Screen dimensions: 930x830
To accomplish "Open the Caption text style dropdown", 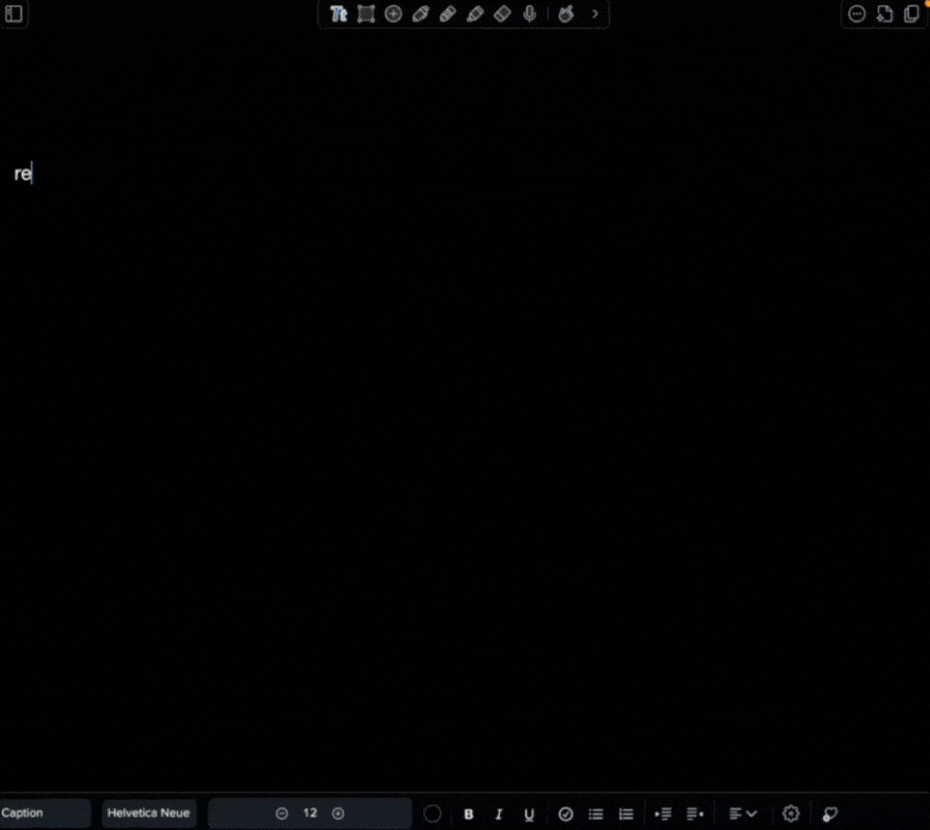I will click(x=45, y=813).
